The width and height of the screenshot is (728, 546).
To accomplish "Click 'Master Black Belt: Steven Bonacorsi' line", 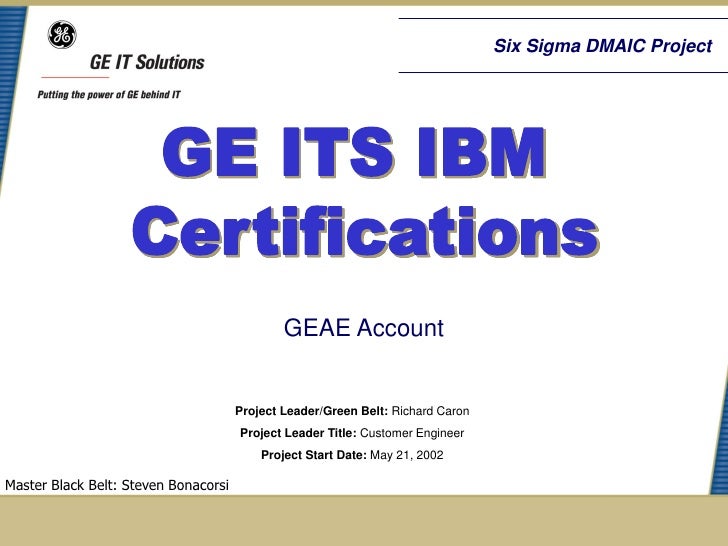I will tap(117, 485).
